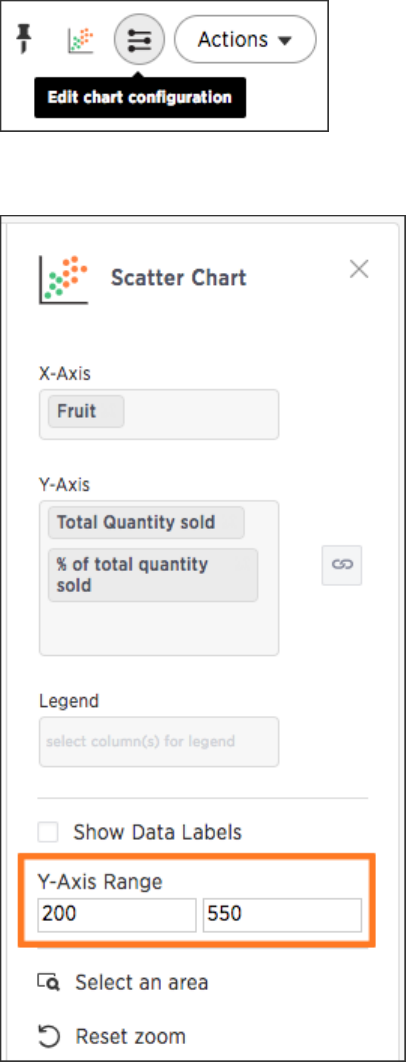Open the Actions dropdown menu

click(245, 40)
